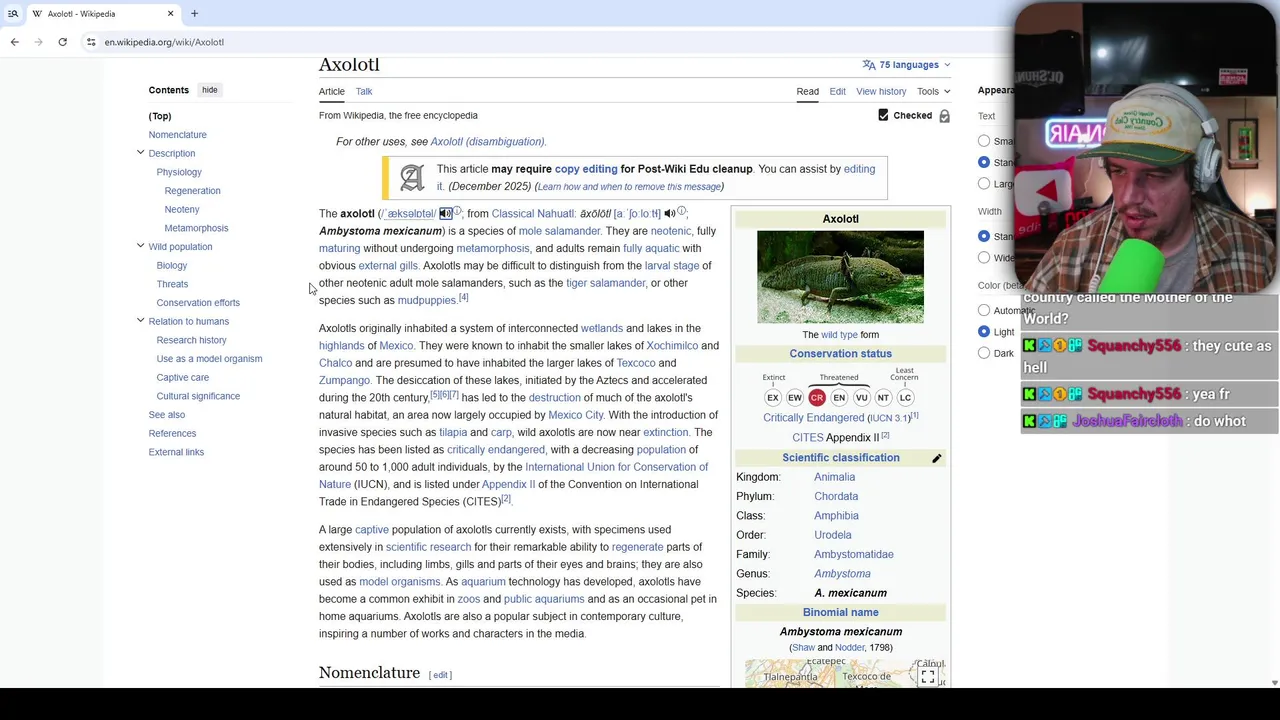Collapse the Wild population contents section
The width and height of the screenshot is (1280, 720).
[141, 246]
